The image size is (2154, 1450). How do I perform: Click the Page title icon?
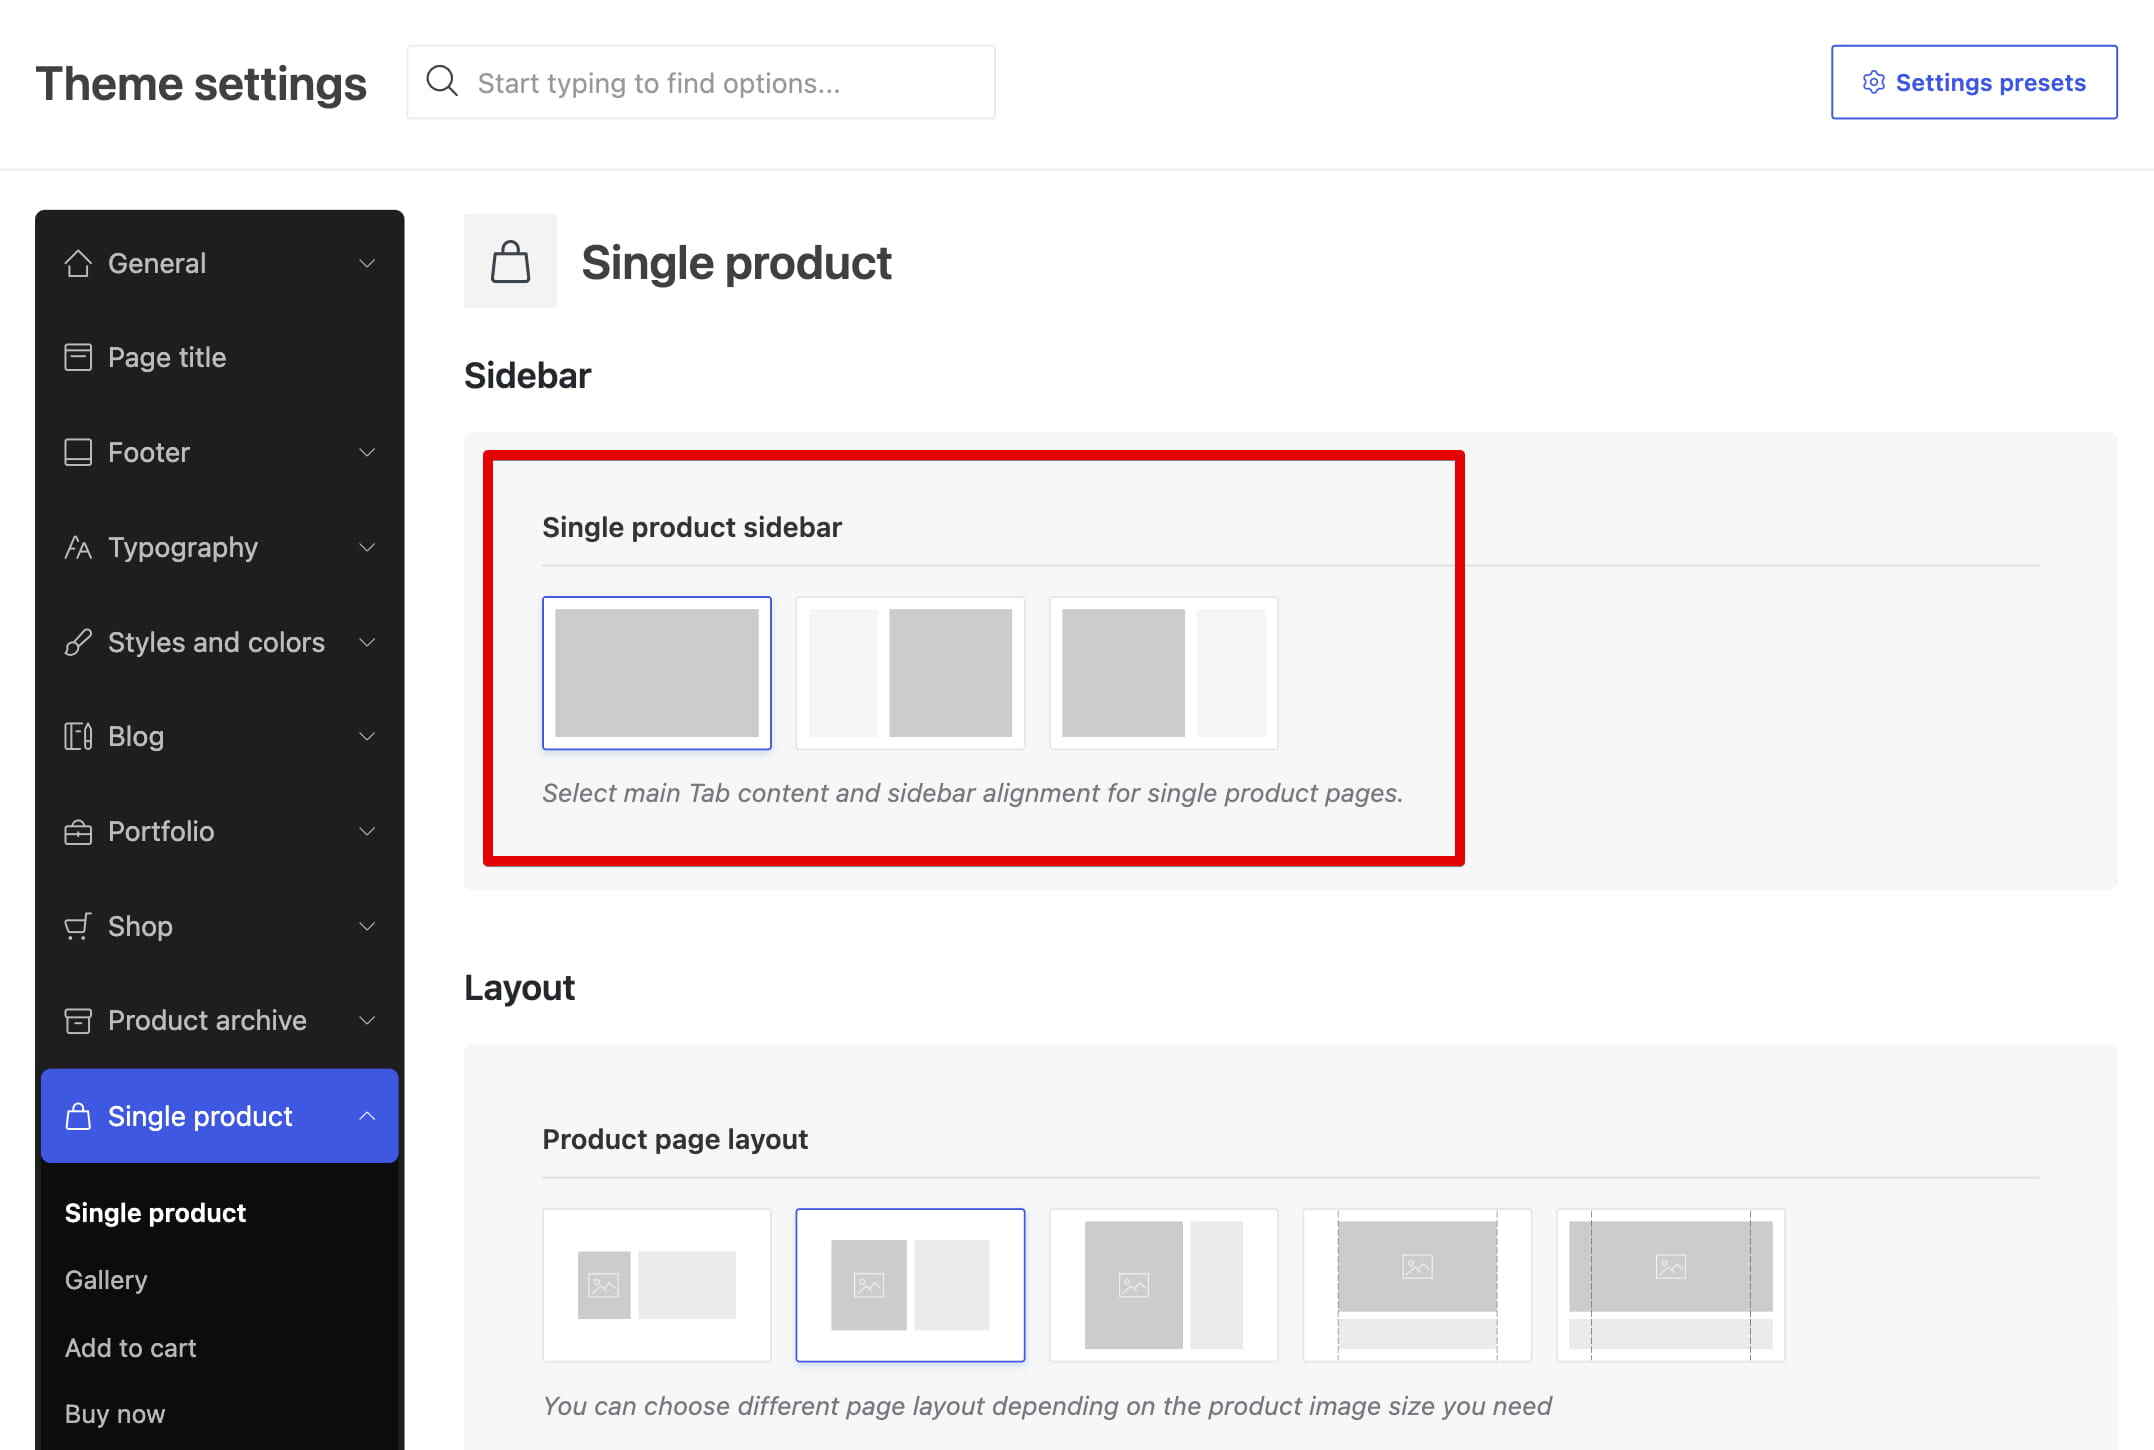point(78,357)
